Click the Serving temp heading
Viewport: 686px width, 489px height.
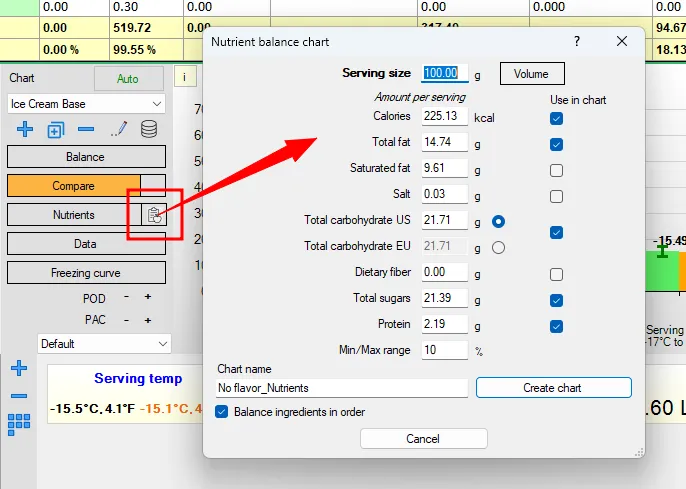pyautogui.click(x=138, y=378)
